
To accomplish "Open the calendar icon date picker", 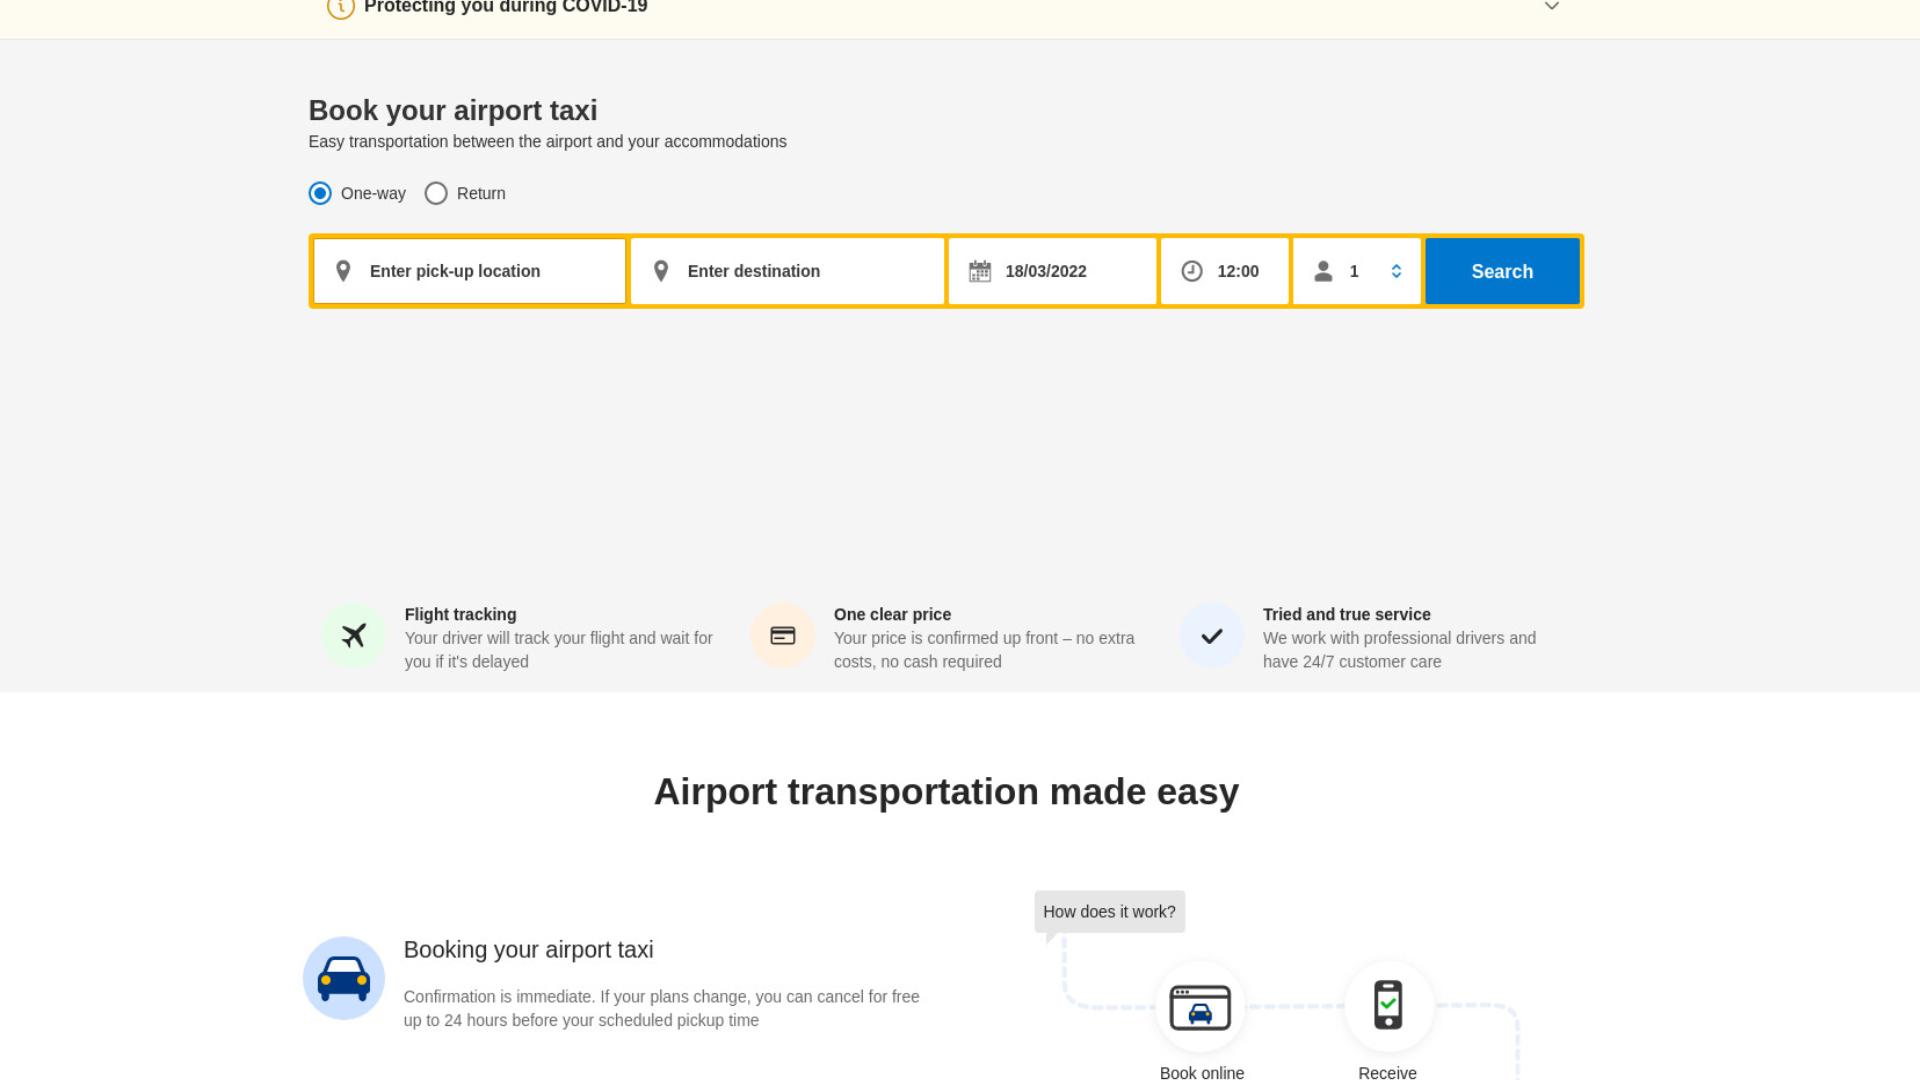I will coord(980,271).
